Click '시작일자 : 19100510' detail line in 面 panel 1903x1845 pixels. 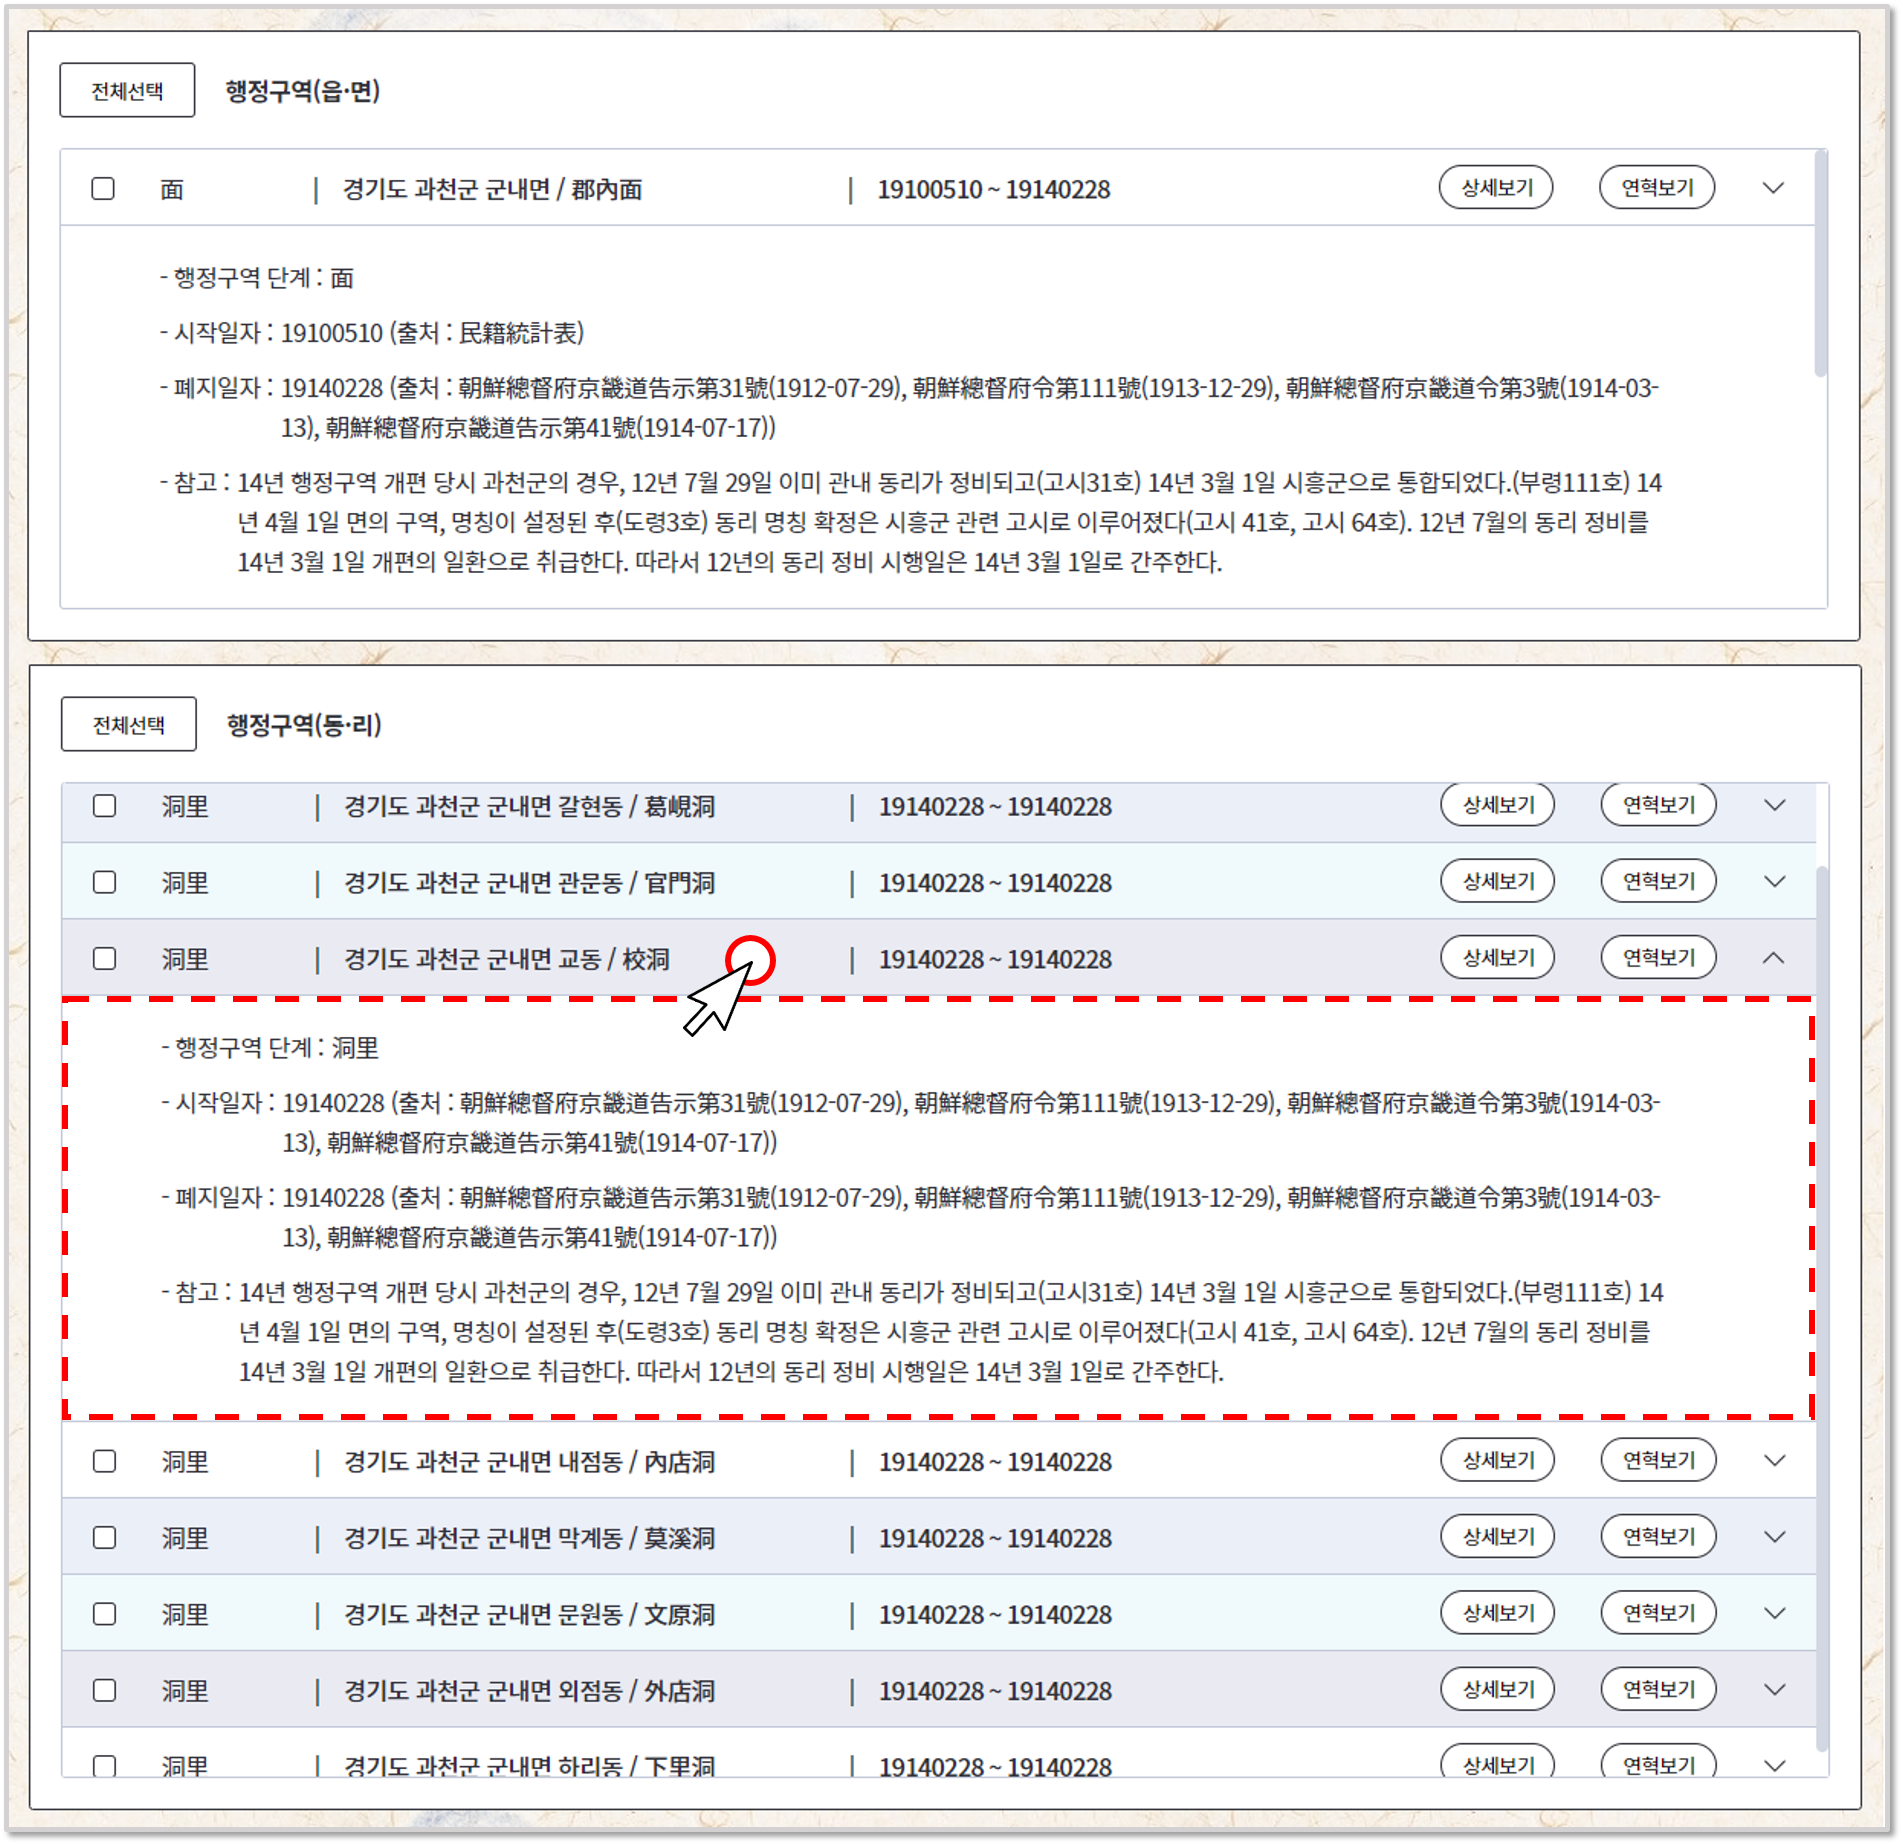[x=372, y=333]
